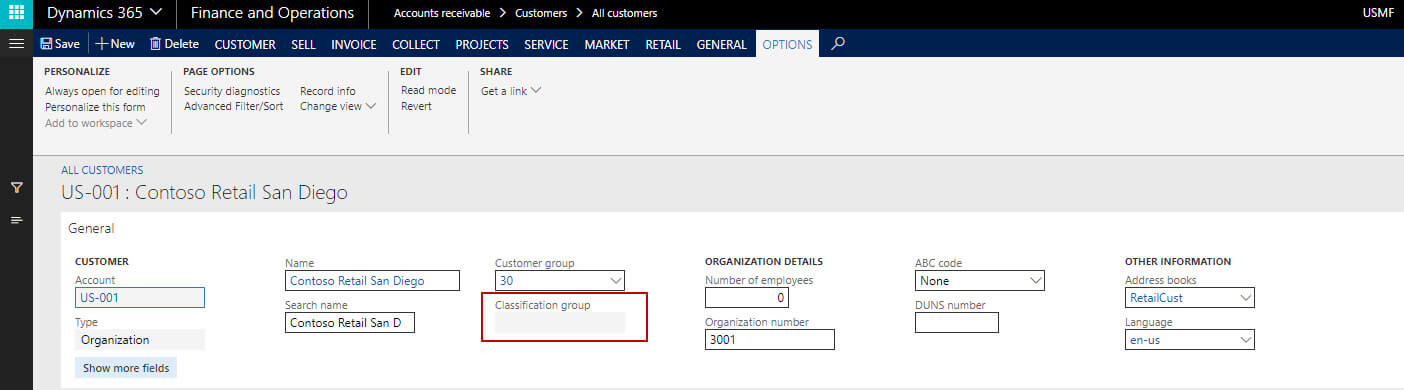Open the search magnifier in action bar
Screen dimensions: 1404x390
[x=838, y=44]
